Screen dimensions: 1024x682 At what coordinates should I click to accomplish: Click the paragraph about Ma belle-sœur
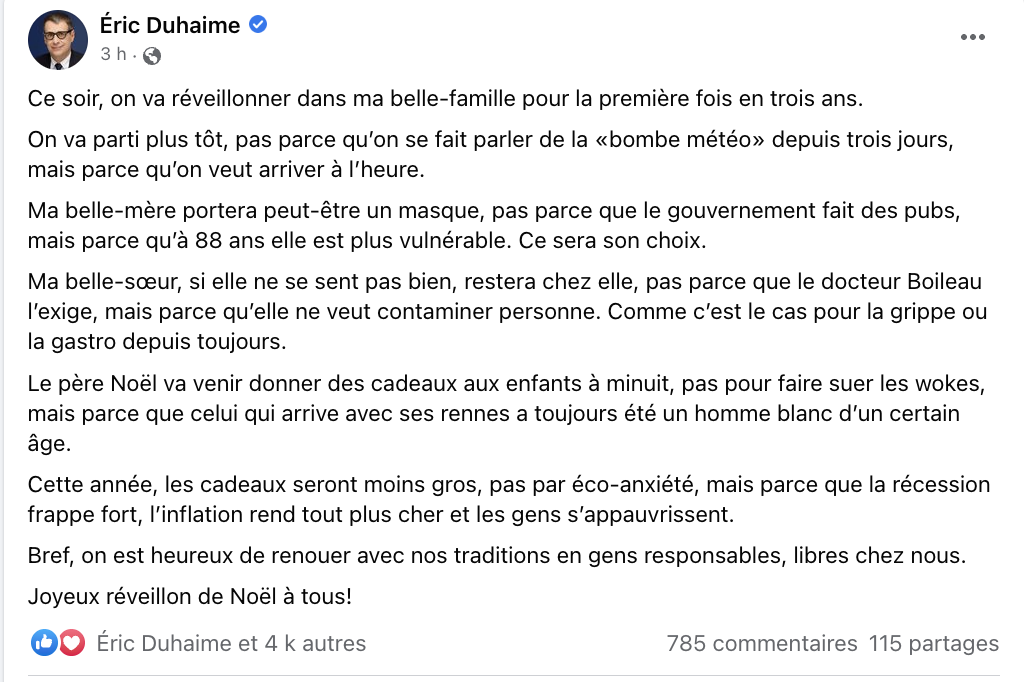(x=507, y=312)
